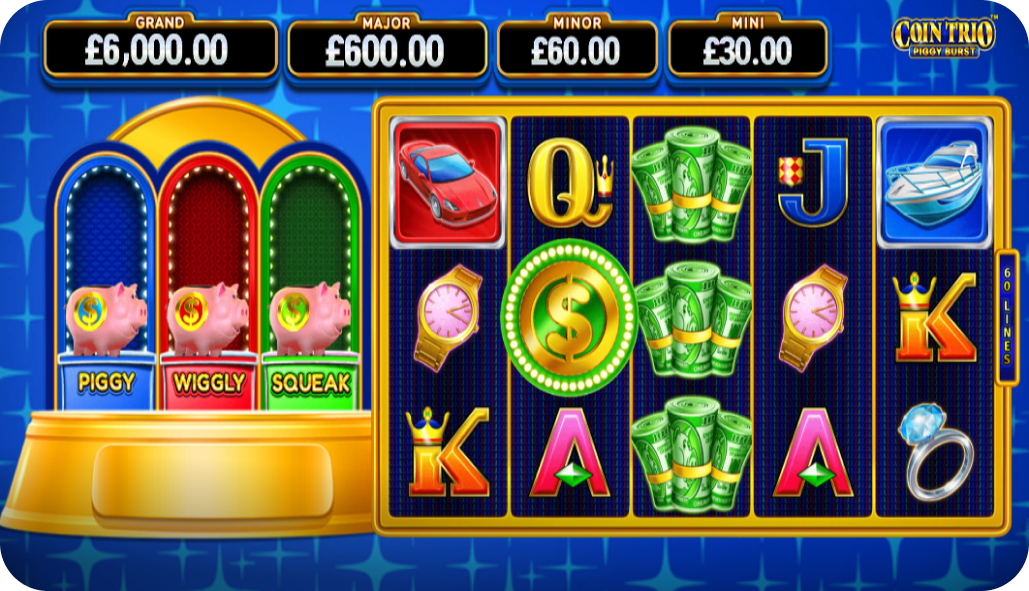
Task: Select the Squeak piggy bank
Action: [x=310, y=318]
